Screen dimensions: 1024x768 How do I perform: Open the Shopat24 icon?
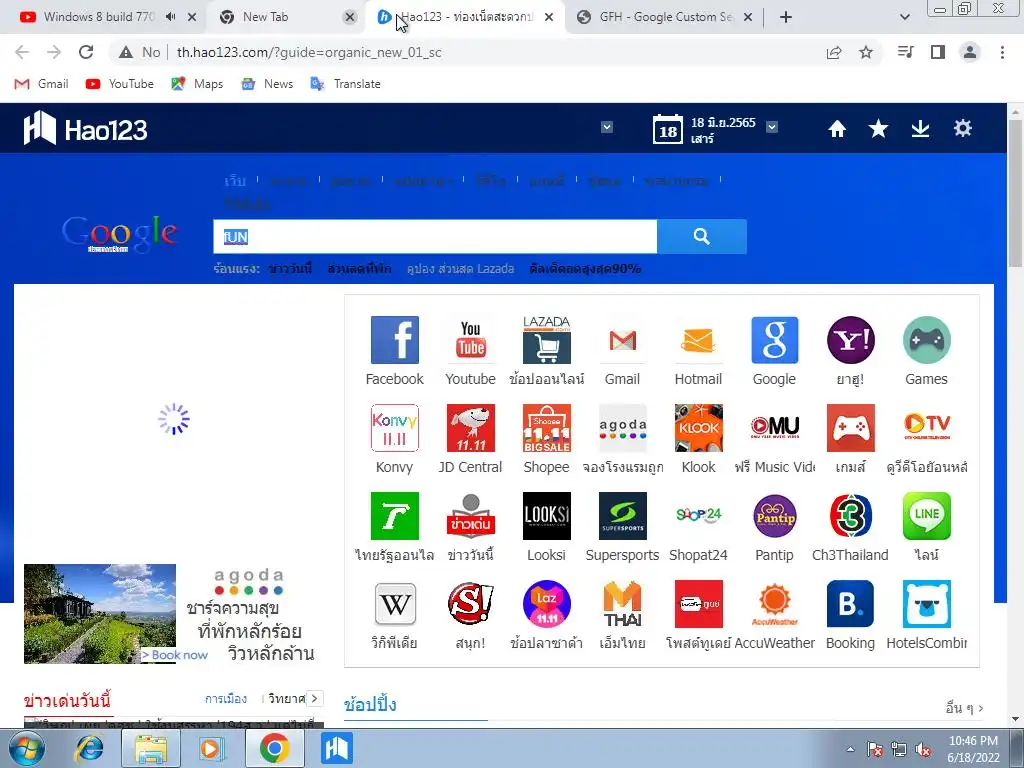click(x=698, y=516)
